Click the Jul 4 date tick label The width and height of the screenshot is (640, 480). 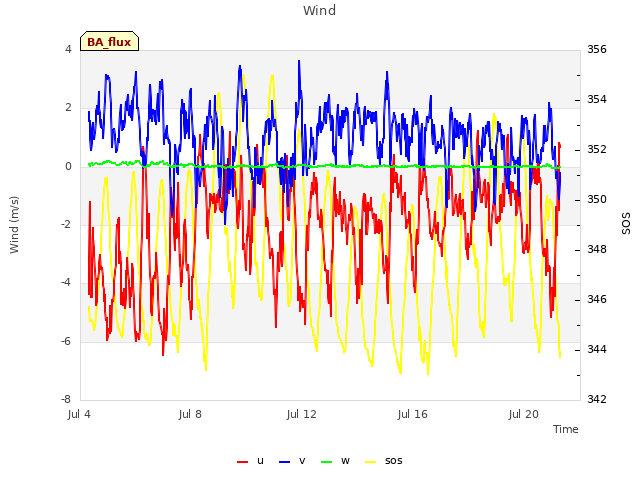(x=79, y=414)
